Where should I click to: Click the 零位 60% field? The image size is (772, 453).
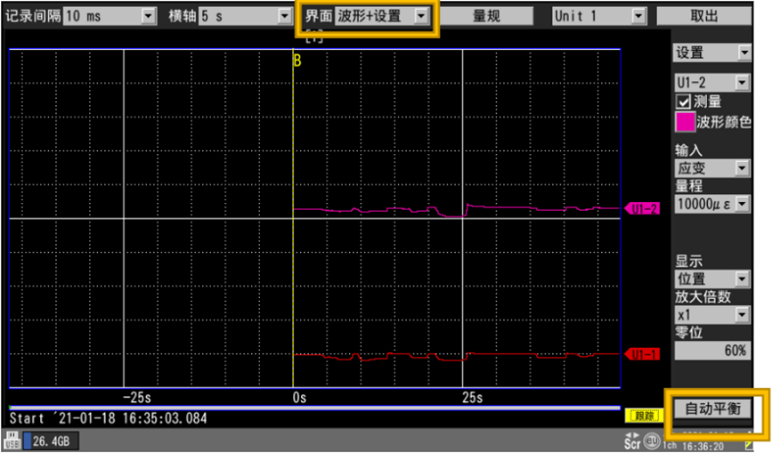click(713, 351)
